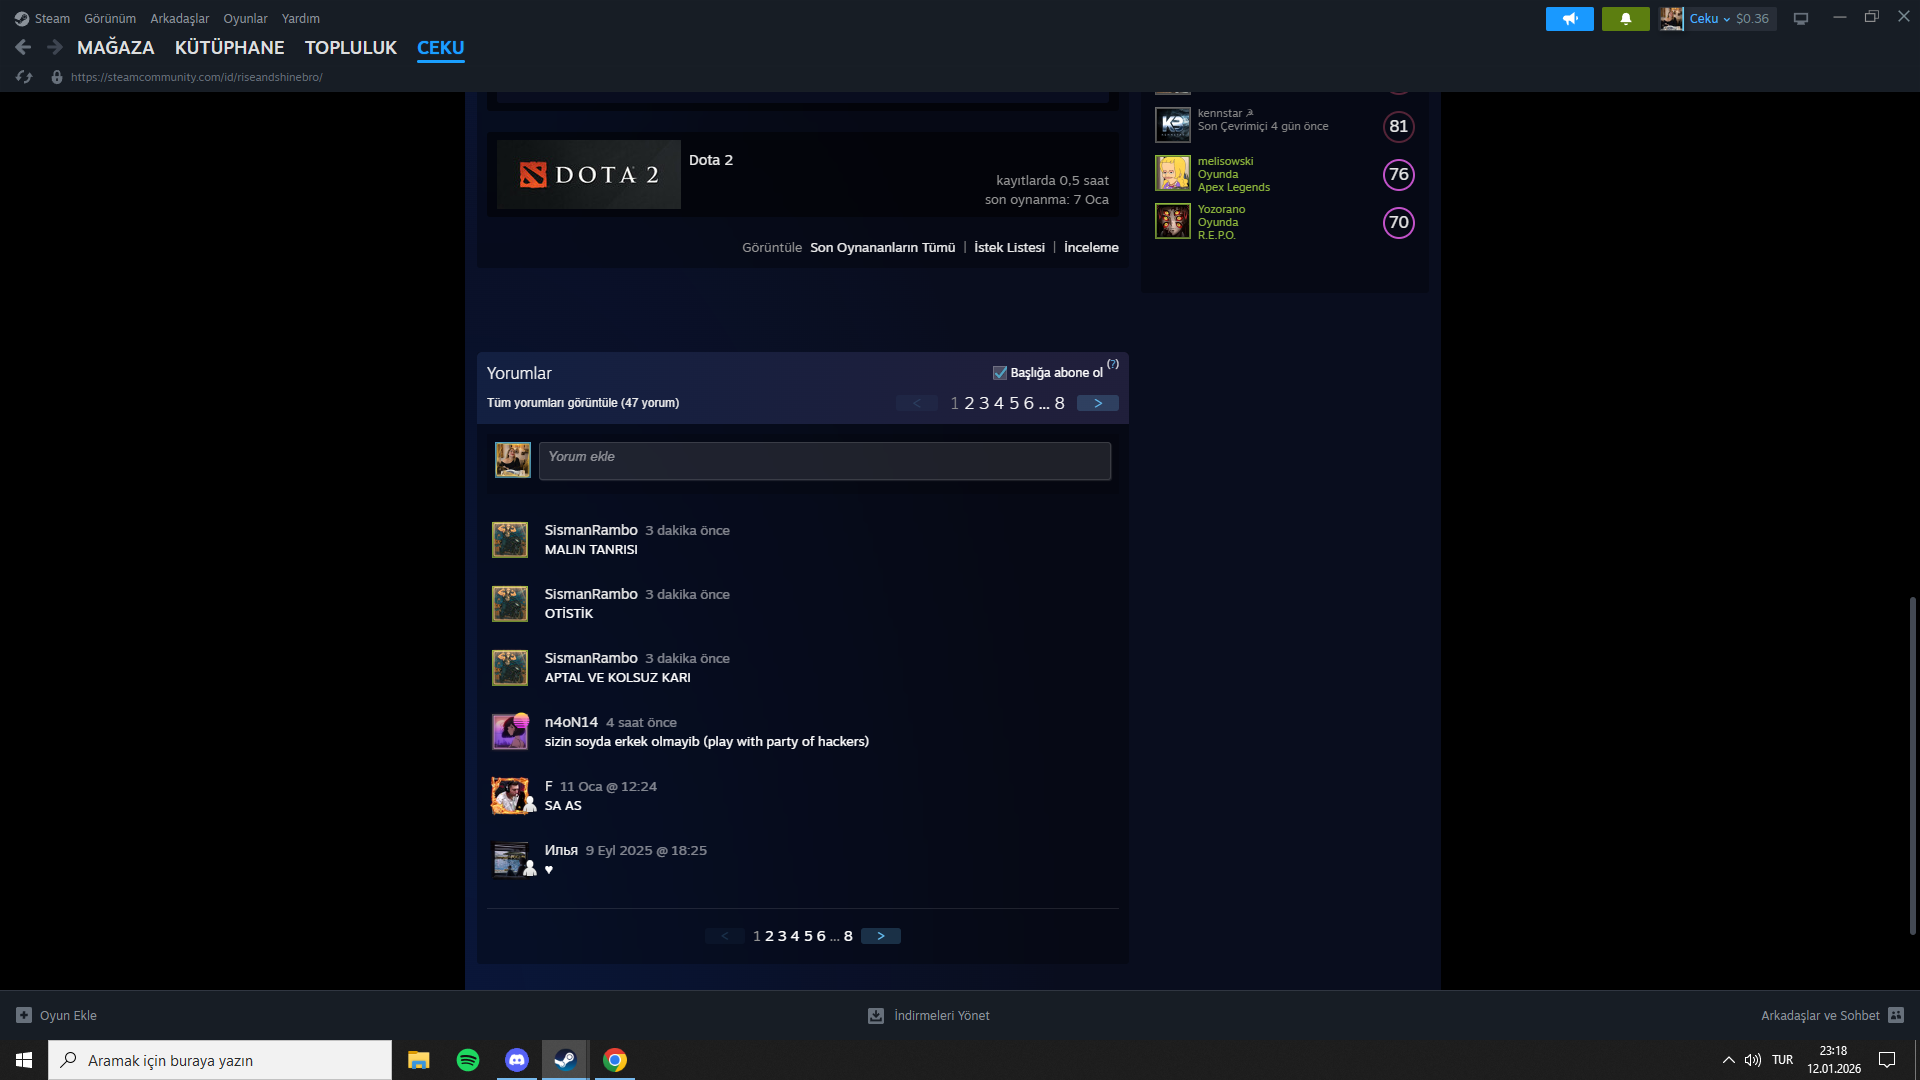
Task: Select the CEKU profile tab
Action: tap(441, 48)
